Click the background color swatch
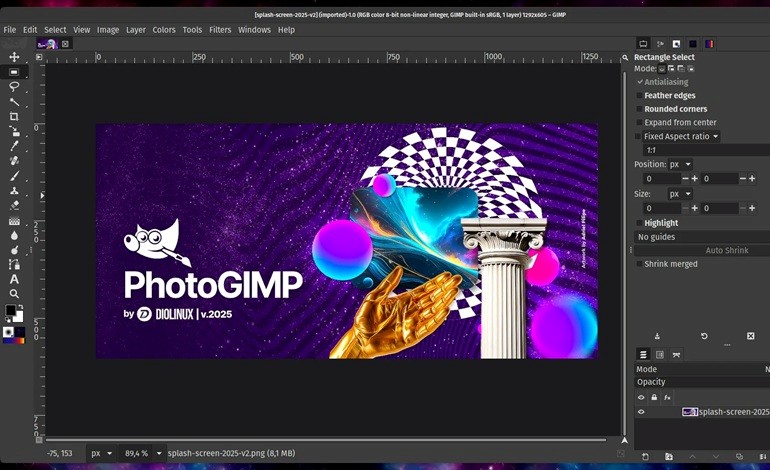Image resolution: width=770 pixels, height=470 pixels. click(x=19, y=317)
